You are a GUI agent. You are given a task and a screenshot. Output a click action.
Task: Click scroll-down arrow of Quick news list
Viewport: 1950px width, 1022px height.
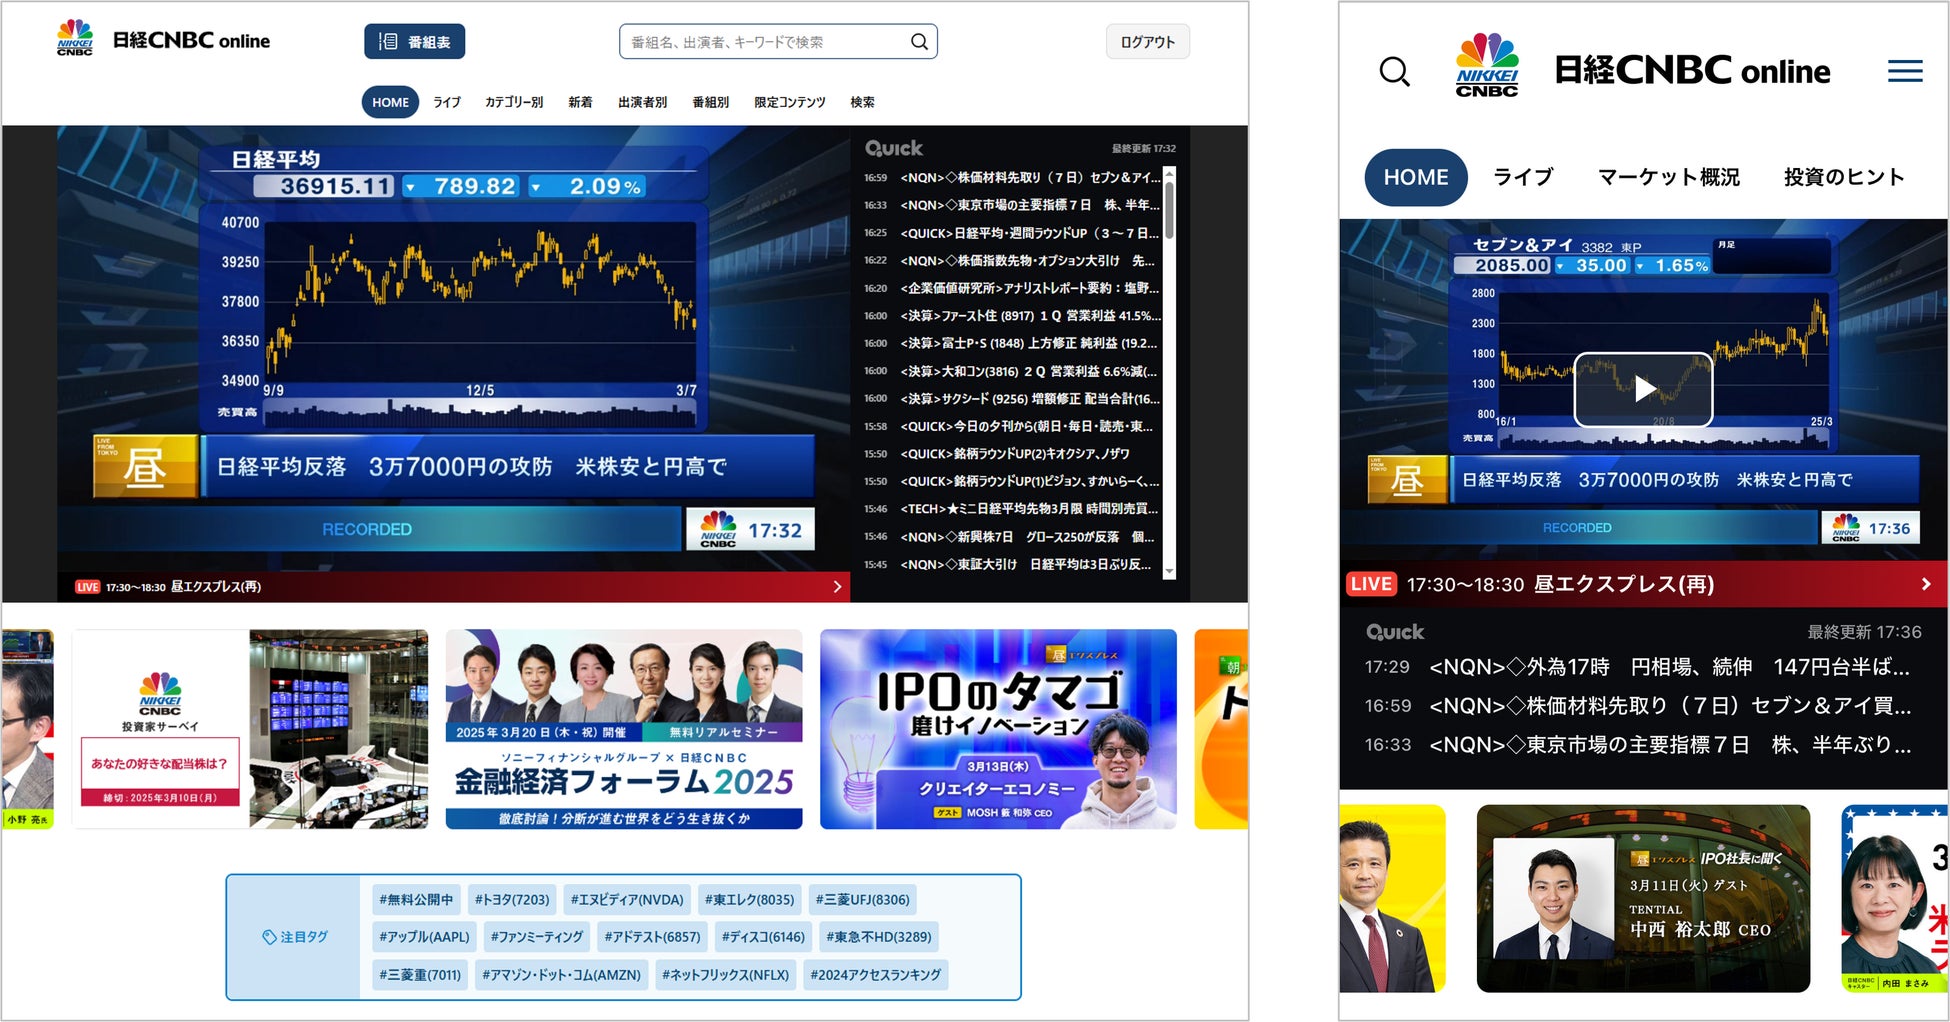[x=1169, y=572]
